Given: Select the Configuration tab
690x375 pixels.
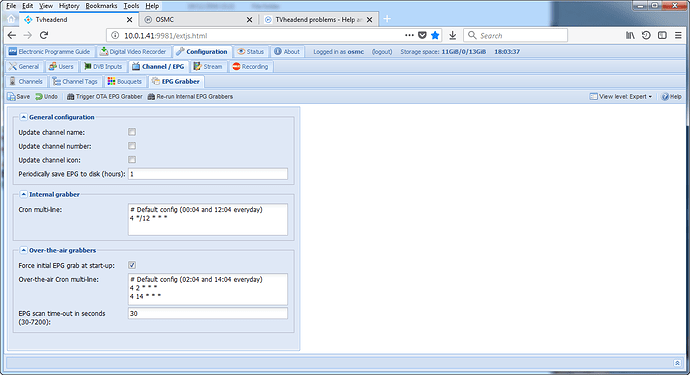Looking at the screenshot, I should click(202, 51).
